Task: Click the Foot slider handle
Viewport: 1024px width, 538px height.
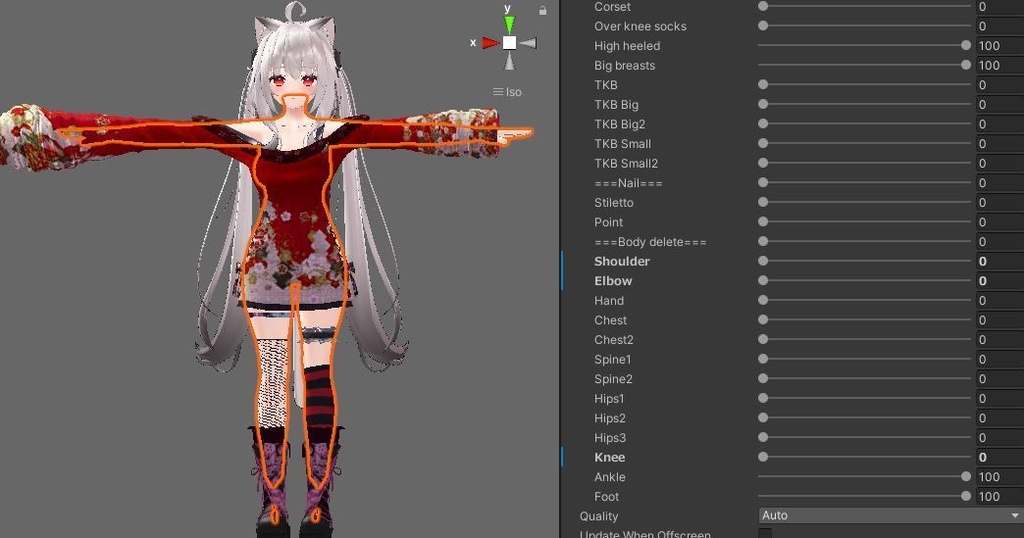Action: (x=966, y=496)
